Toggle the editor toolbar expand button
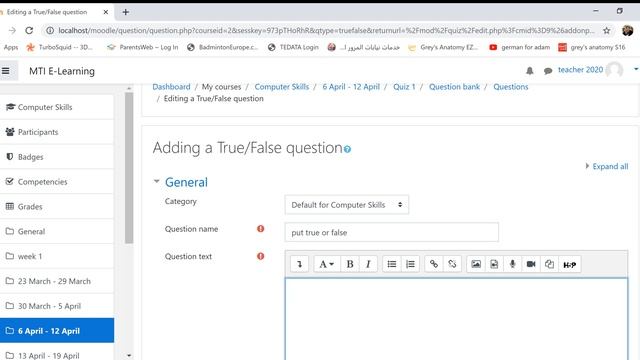640x360 pixels. pos(299,264)
